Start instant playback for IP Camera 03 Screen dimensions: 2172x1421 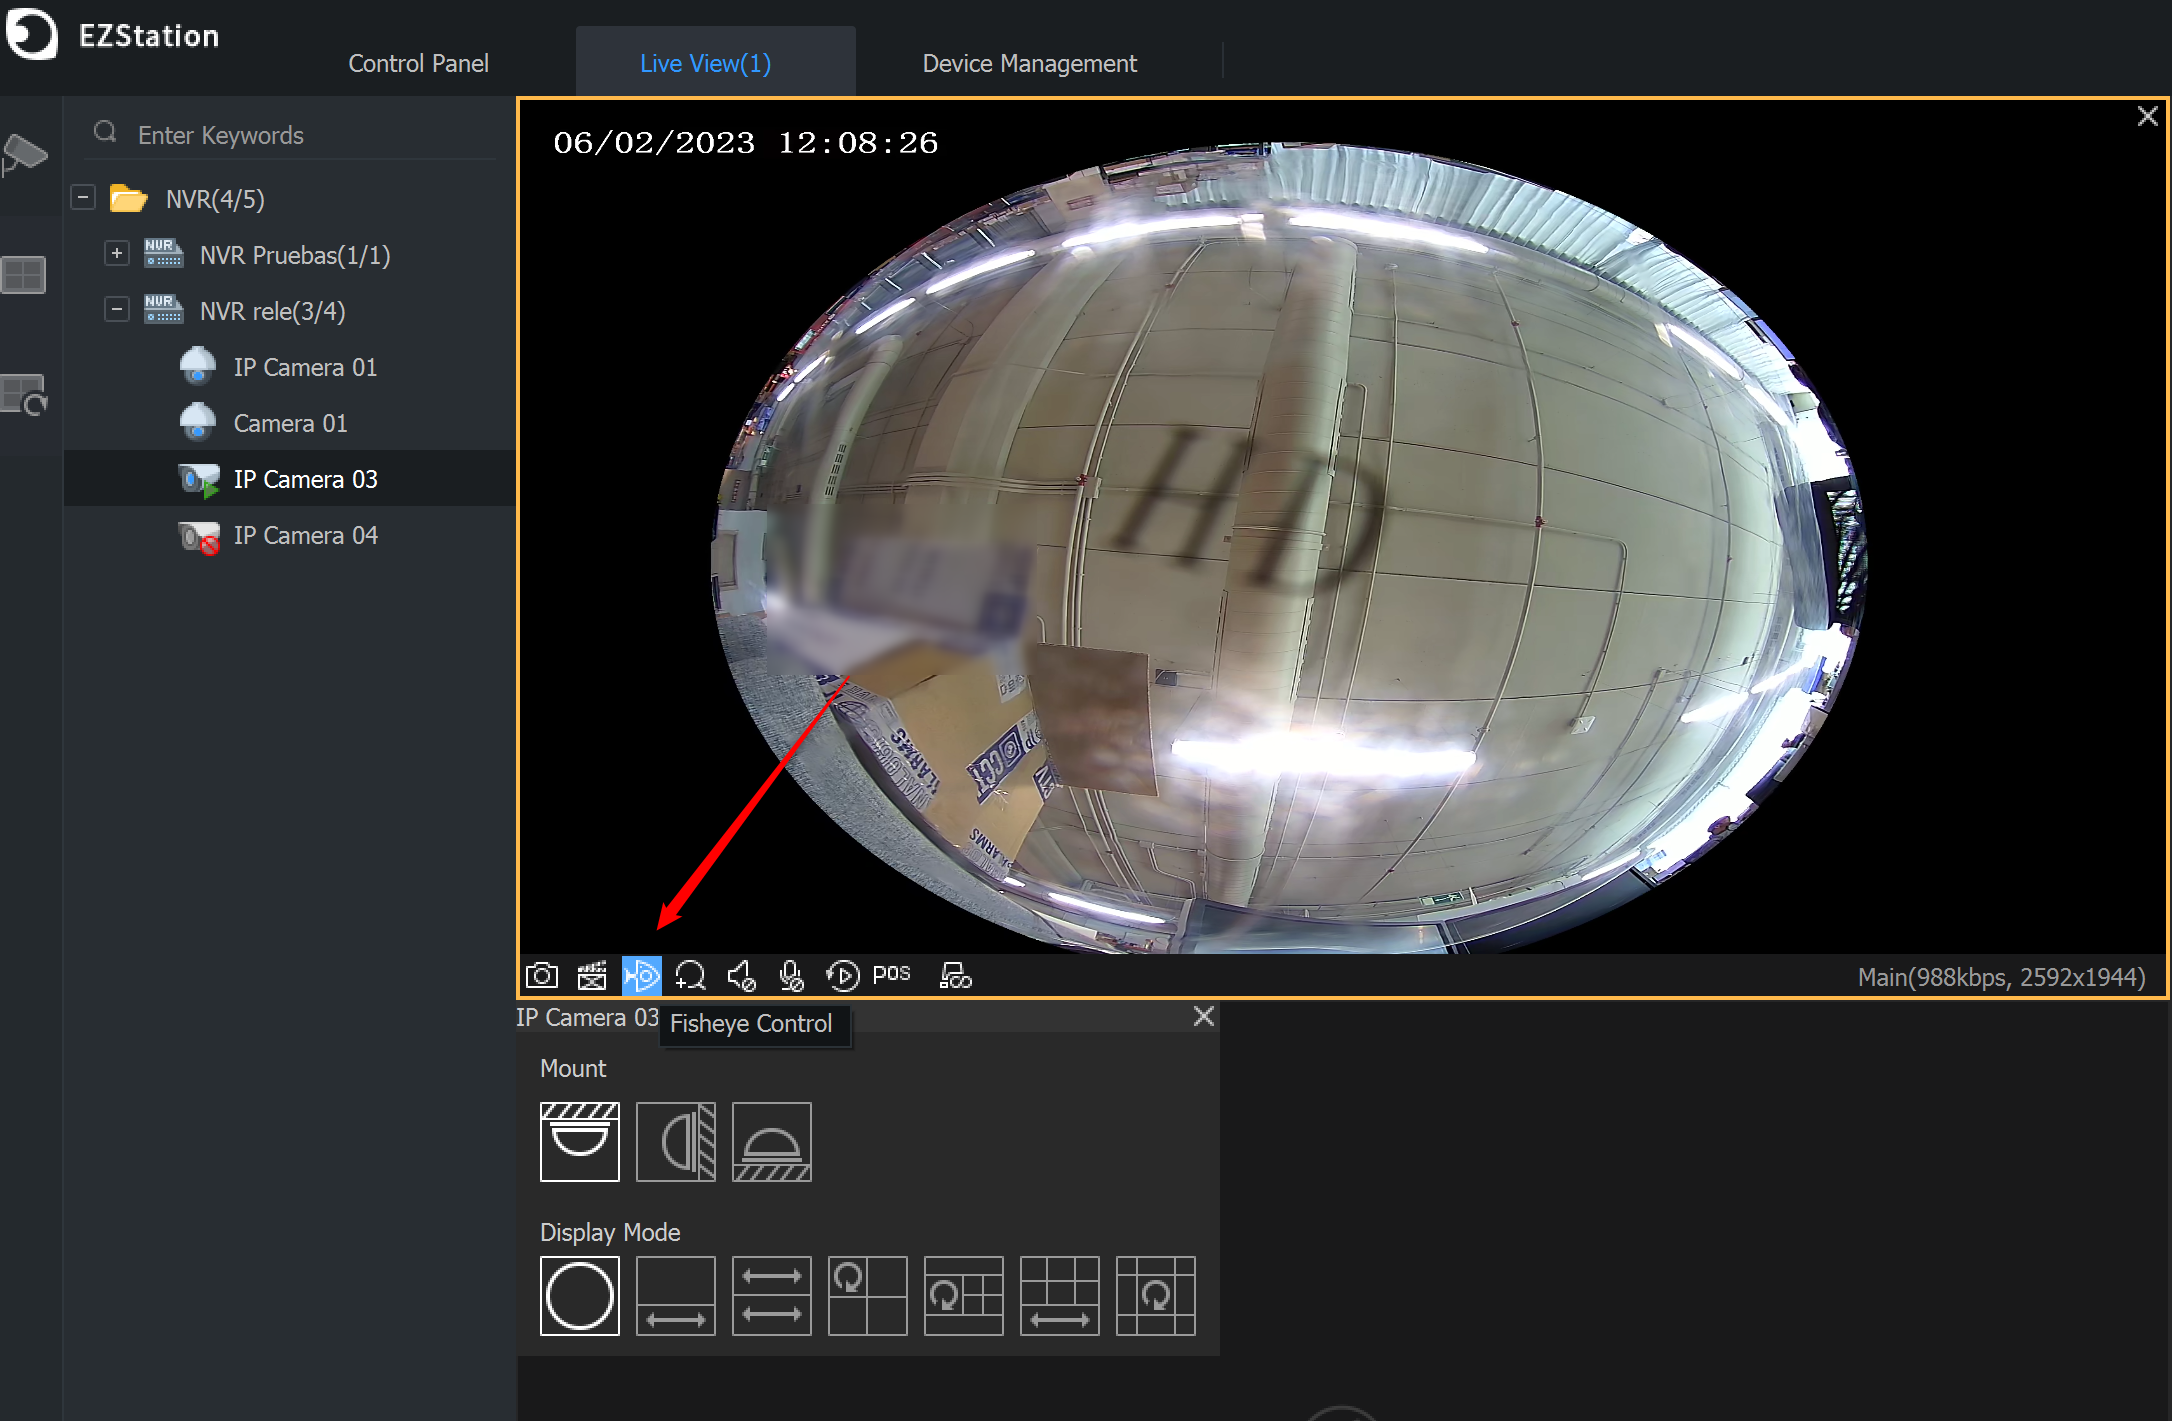coord(842,975)
